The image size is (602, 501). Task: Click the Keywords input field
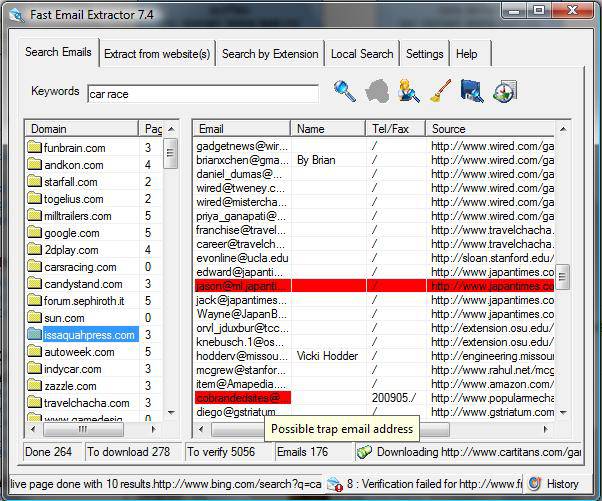(203, 94)
